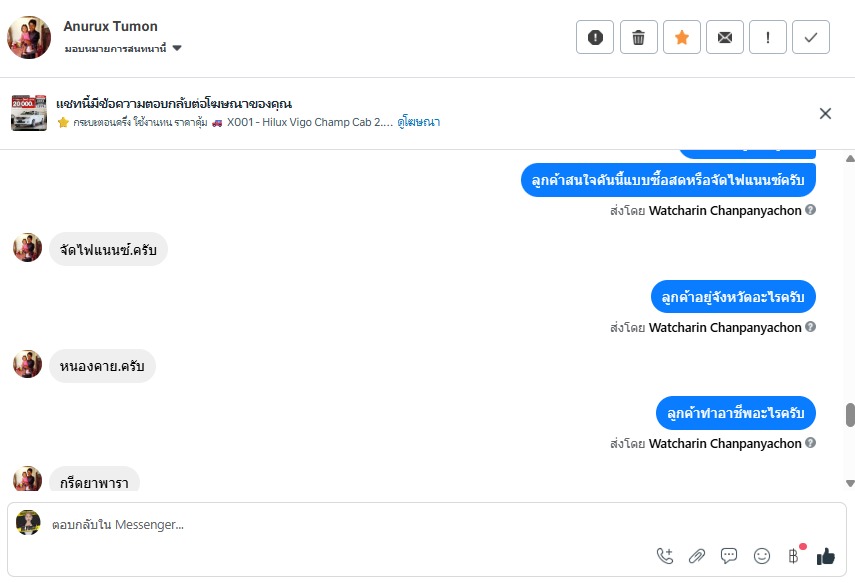This screenshot has width=855, height=583.
Task: Mark conversation done with checkmark button
Action: pyautogui.click(x=811, y=37)
